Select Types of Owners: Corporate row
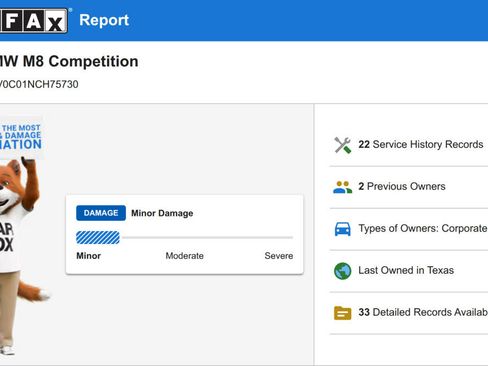Screen dimensions: 488x366 [x=409, y=229]
